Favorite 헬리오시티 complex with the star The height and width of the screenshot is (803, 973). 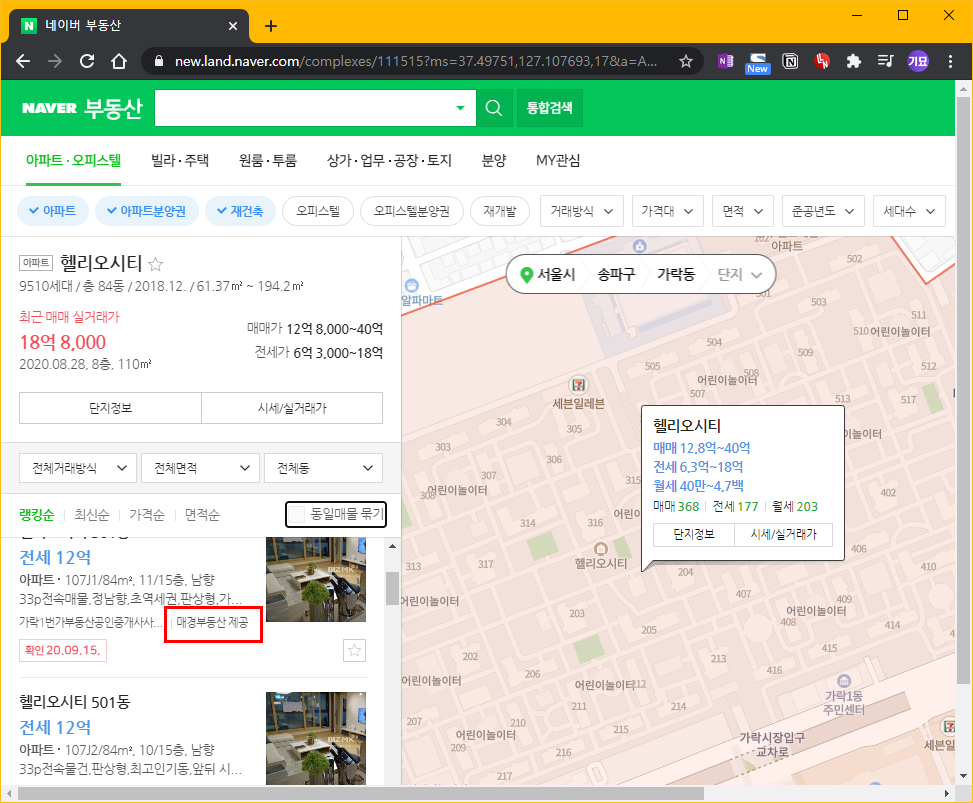[x=156, y=265]
